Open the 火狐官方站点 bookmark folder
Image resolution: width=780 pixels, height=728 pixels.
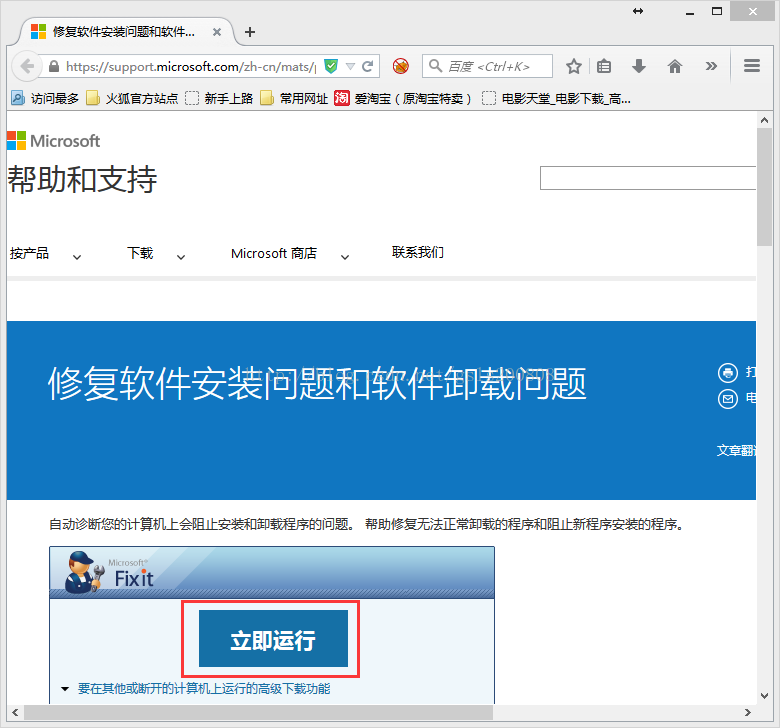coord(132,99)
